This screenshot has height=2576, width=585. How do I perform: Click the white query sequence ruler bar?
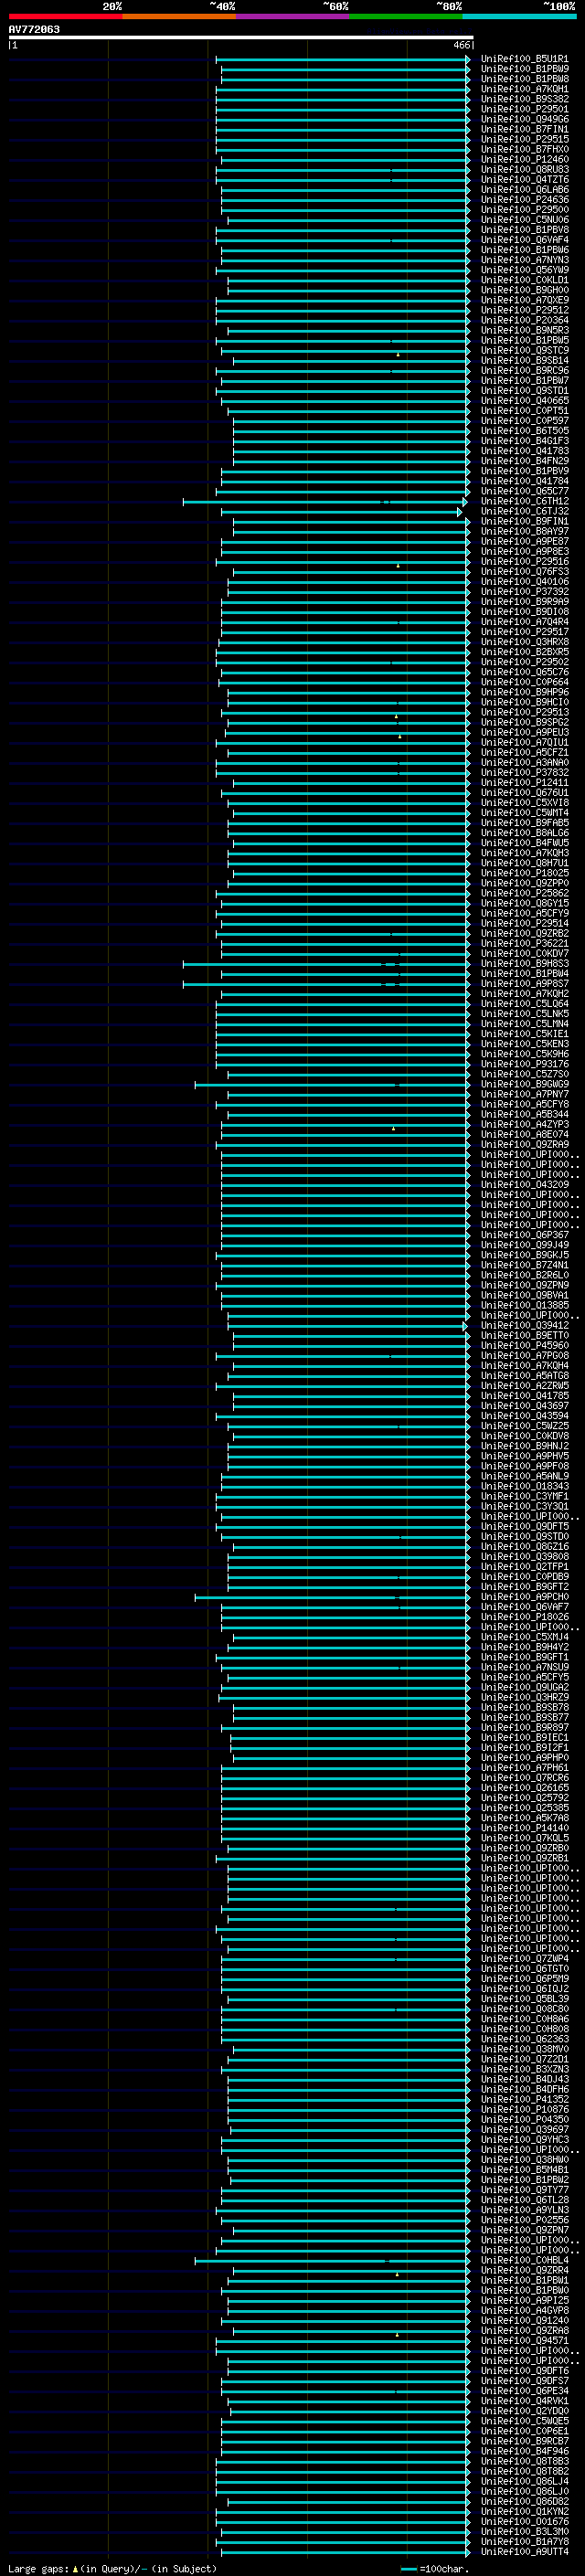(241, 38)
